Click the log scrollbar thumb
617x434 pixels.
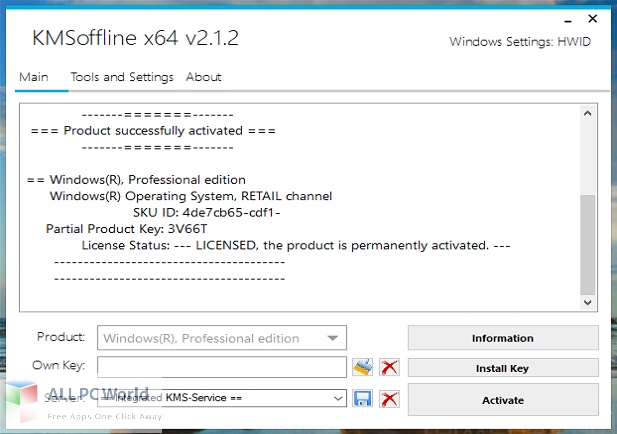coord(587,244)
